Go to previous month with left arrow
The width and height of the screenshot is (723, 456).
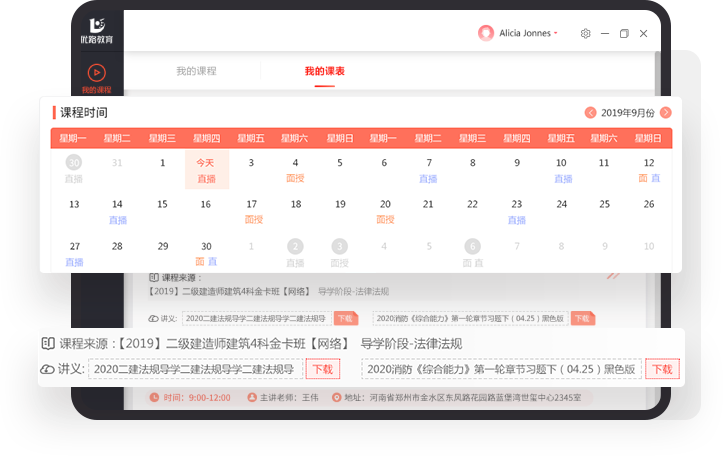591,113
